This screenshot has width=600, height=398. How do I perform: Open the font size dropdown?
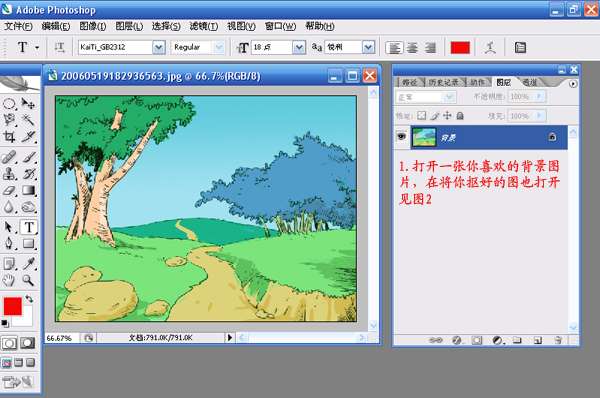click(299, 47)
